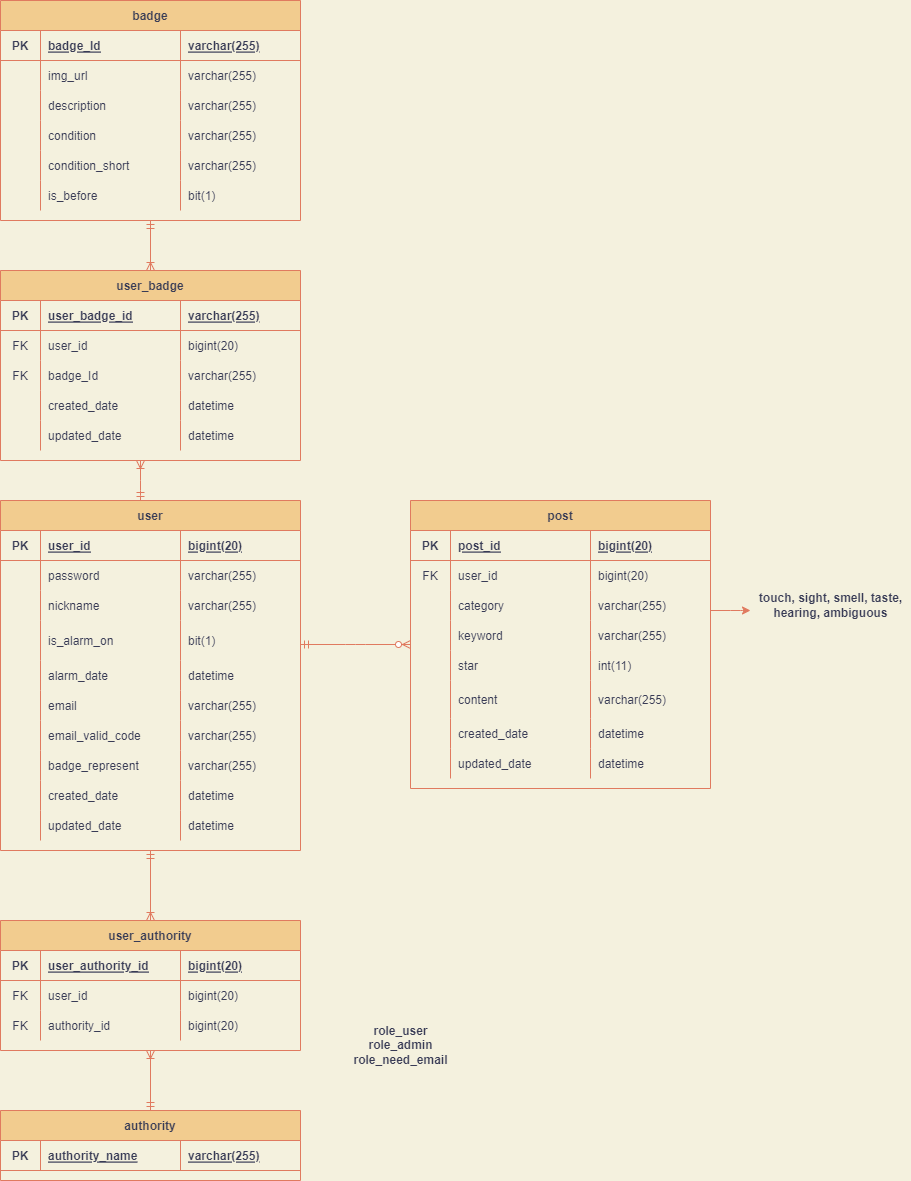Click condition_short field name
This screenshot has height=1181, width=911.
pyautogui.click(x=89, y=166)
